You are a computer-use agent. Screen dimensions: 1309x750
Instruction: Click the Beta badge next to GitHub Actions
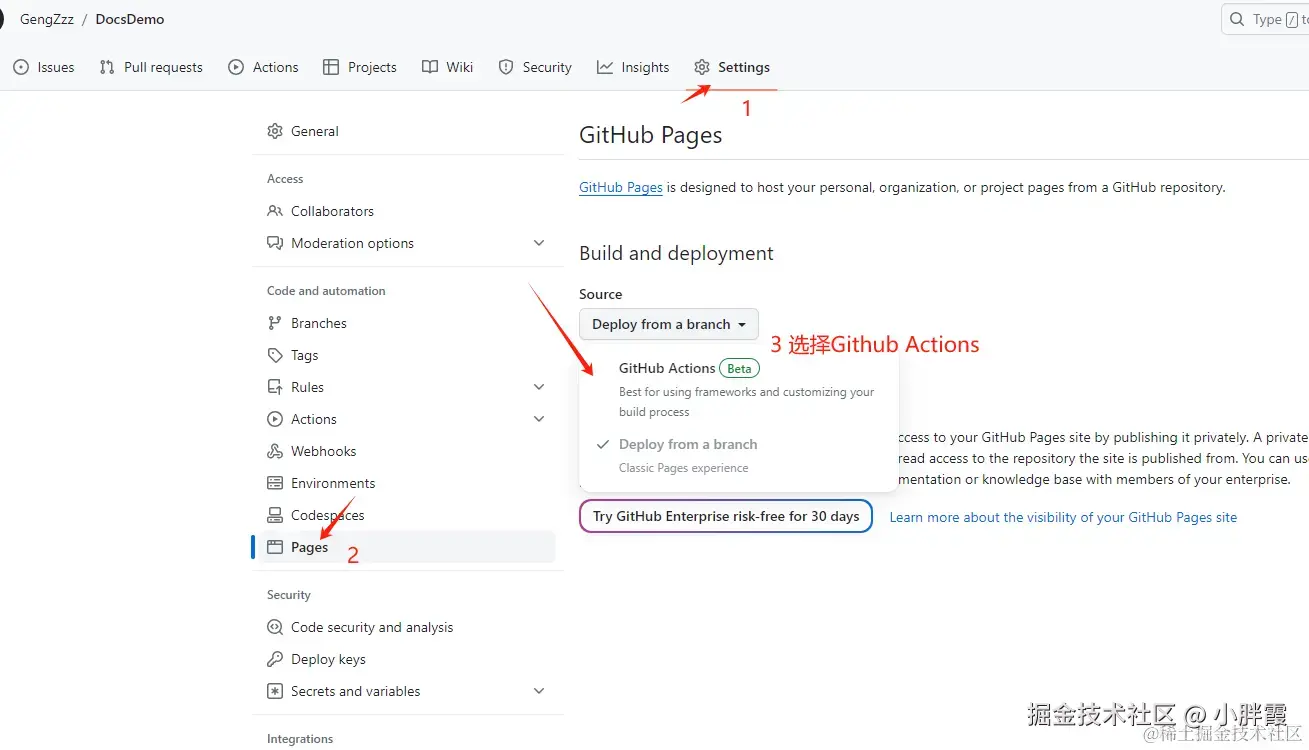[739, 368]
